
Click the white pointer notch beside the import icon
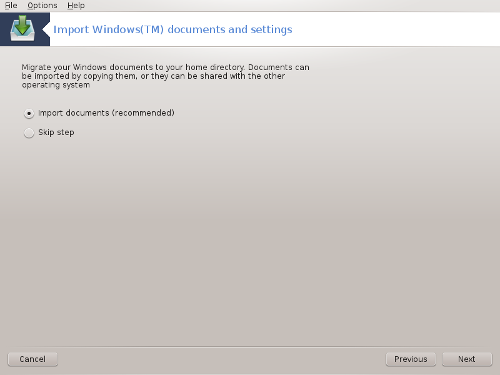[x=46, y=29]
